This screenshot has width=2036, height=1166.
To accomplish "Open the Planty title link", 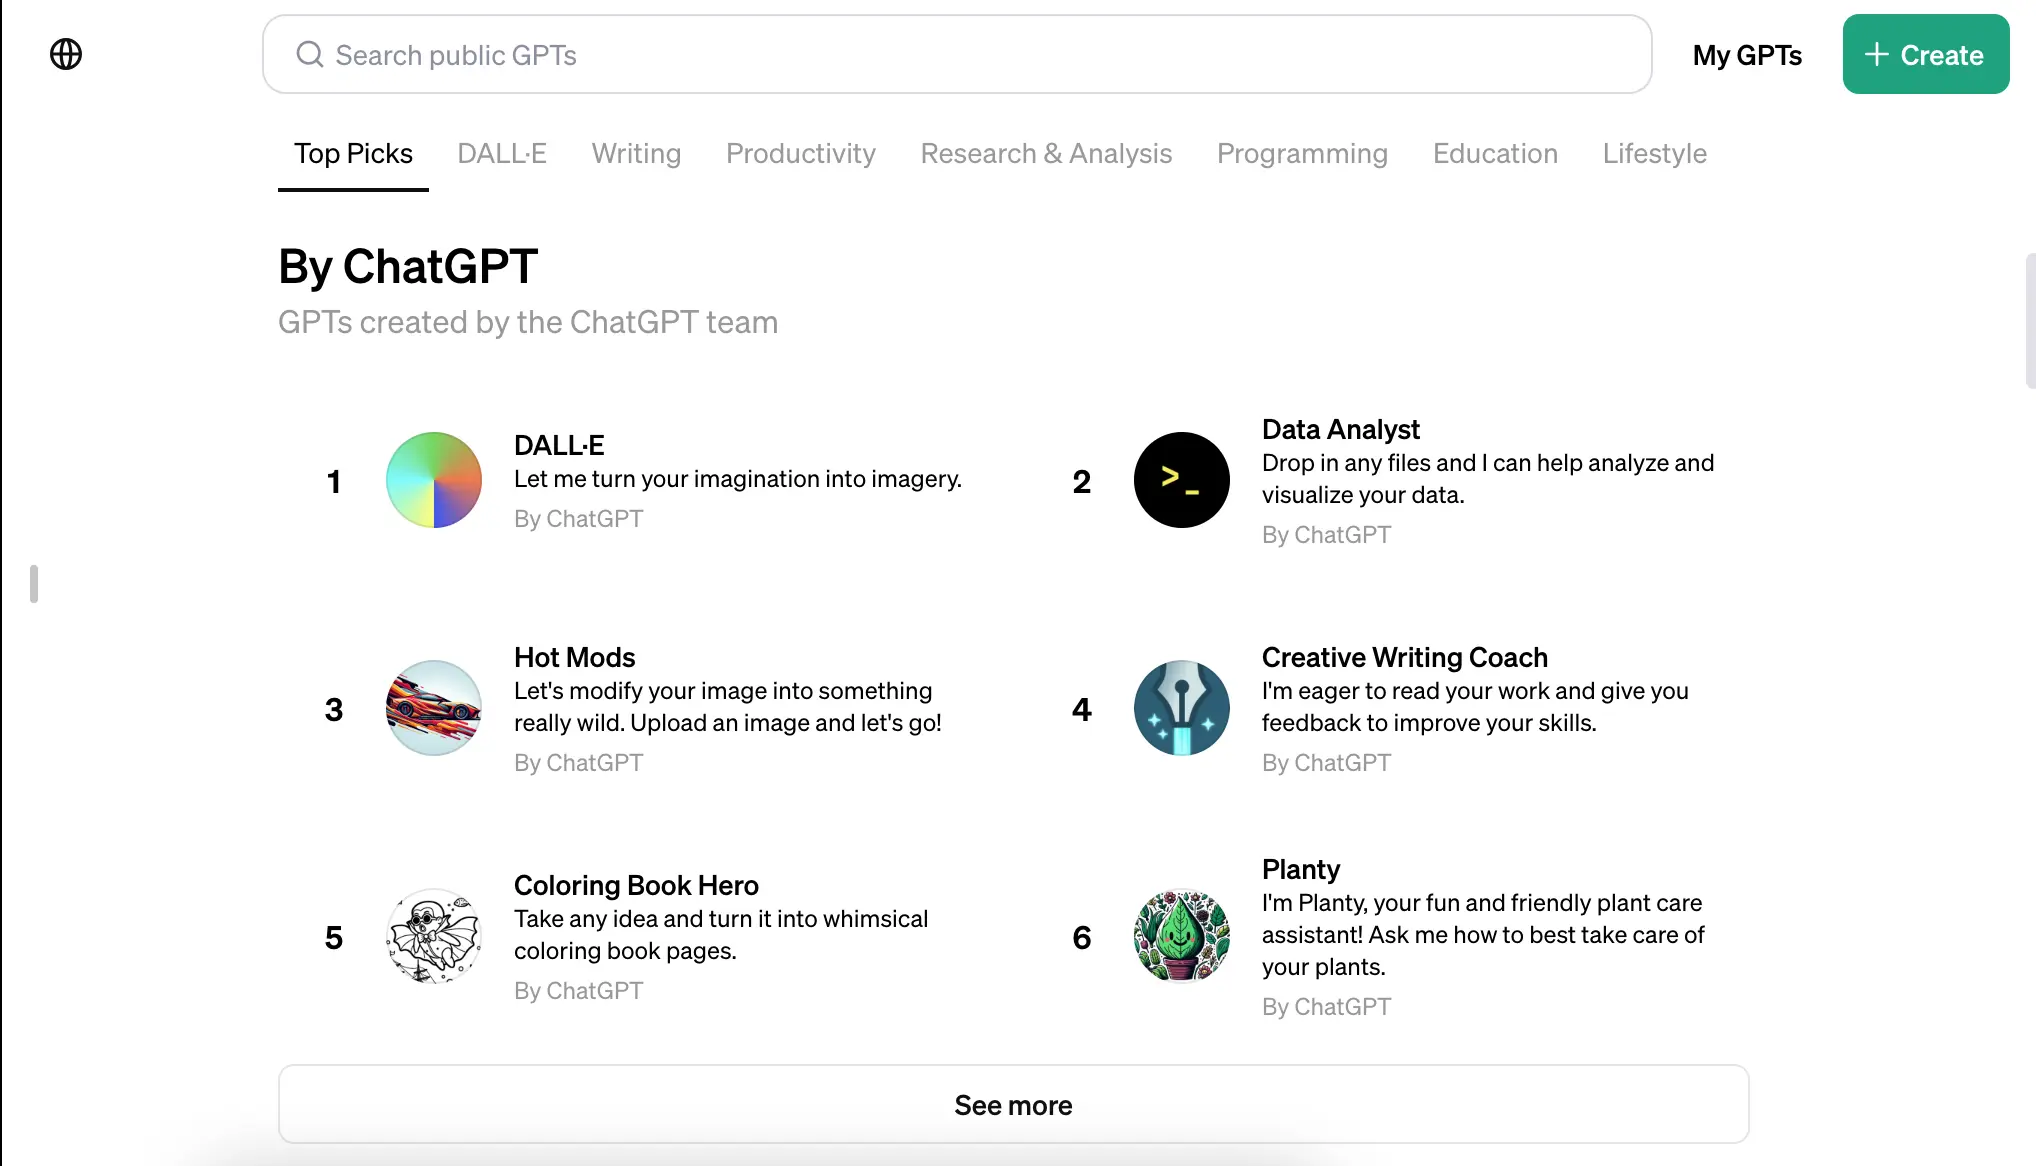I will [x=1300, y=869].
